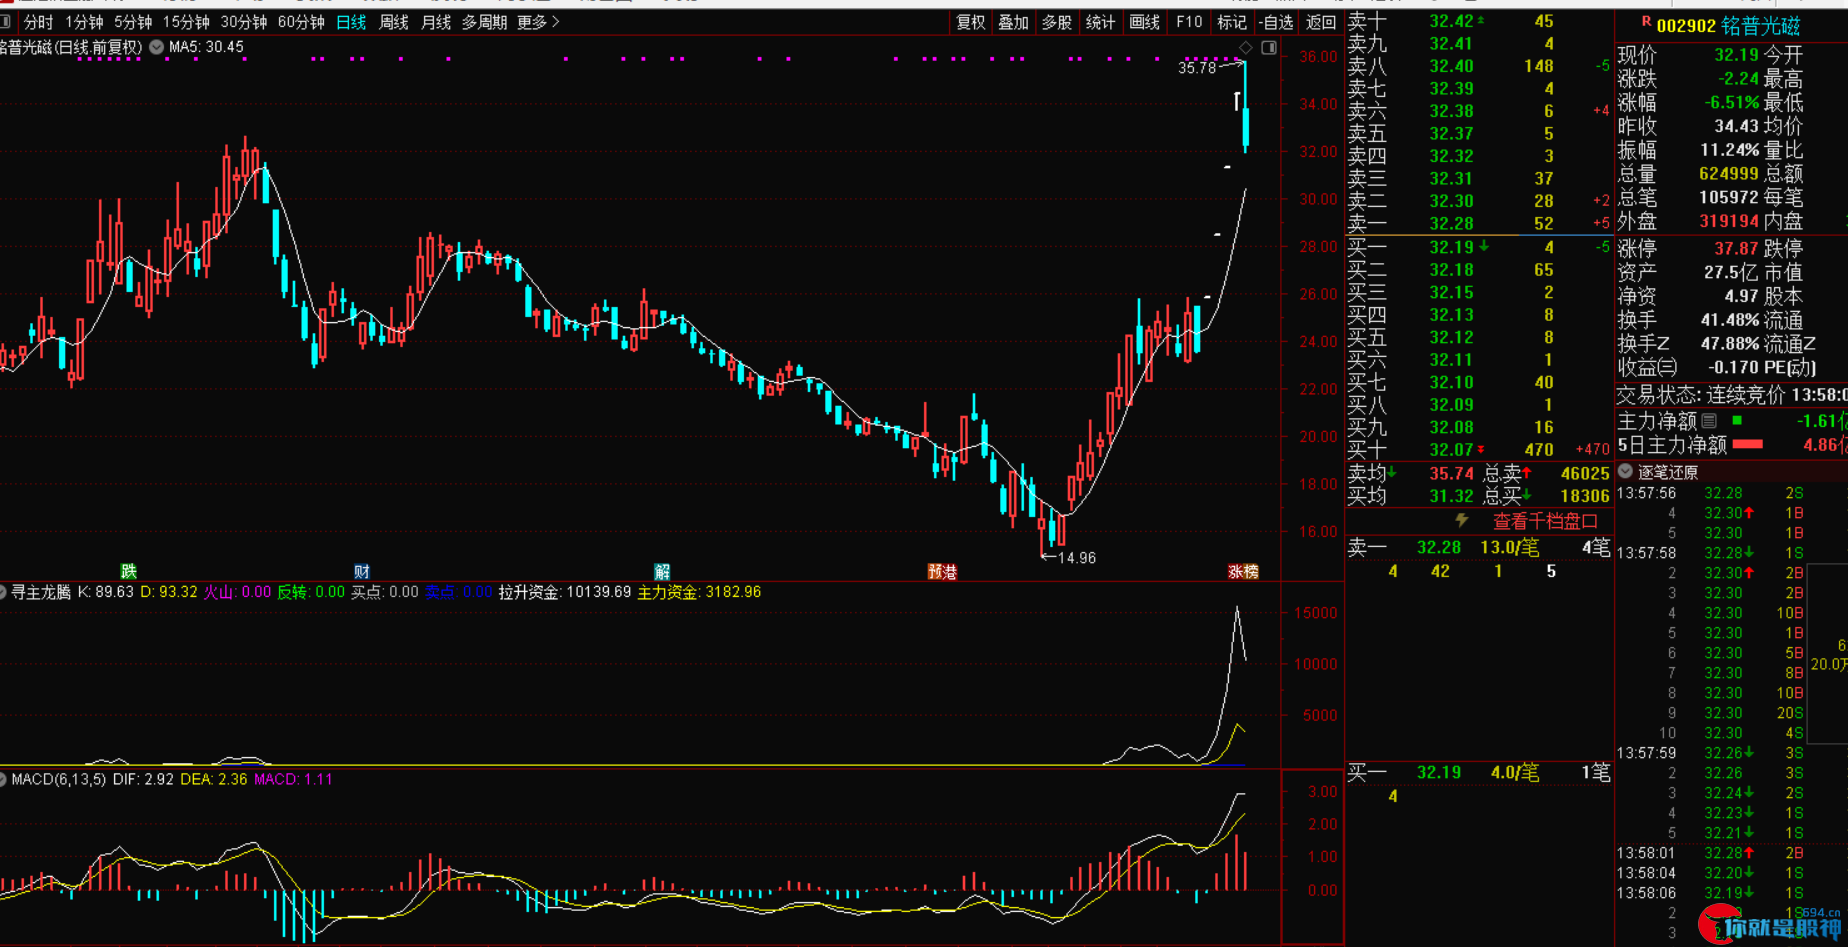Click the 5日主力净额 red bar

[x=1747, y=444]
